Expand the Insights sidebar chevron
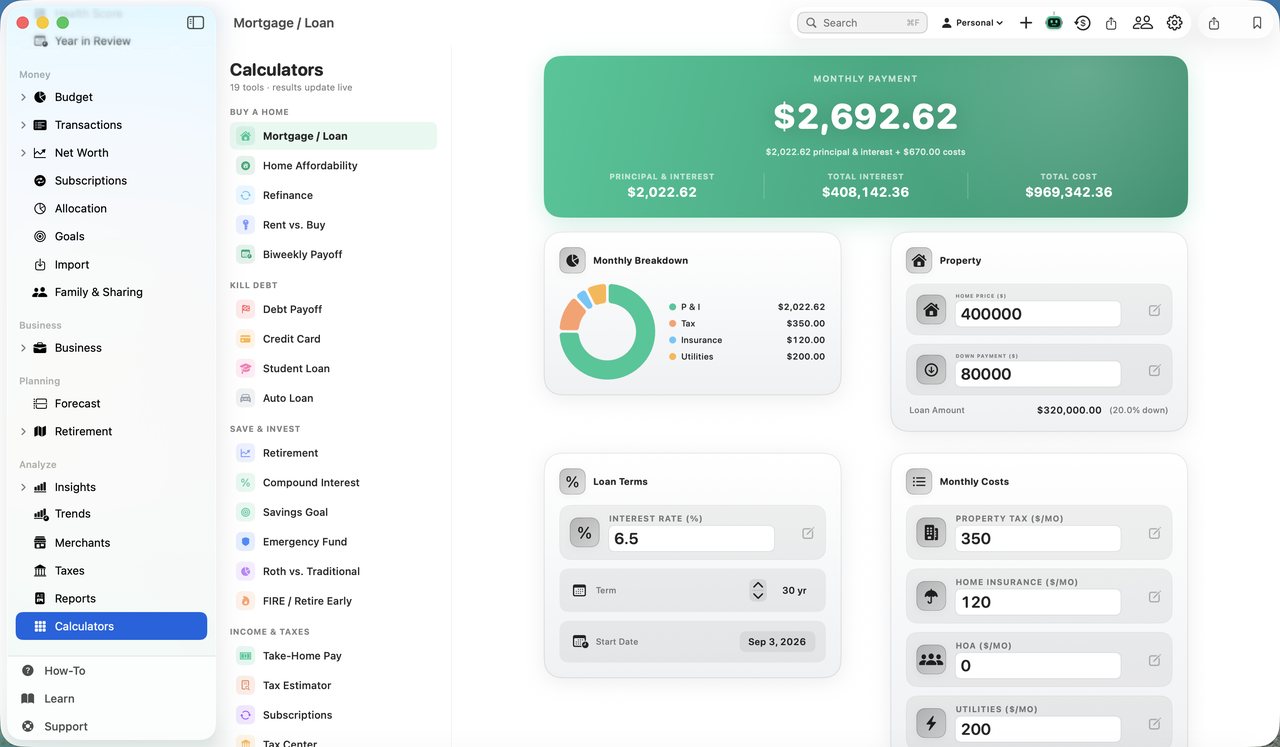Image resolution: width=1280 pixels, height=747 pixels. 23,487
